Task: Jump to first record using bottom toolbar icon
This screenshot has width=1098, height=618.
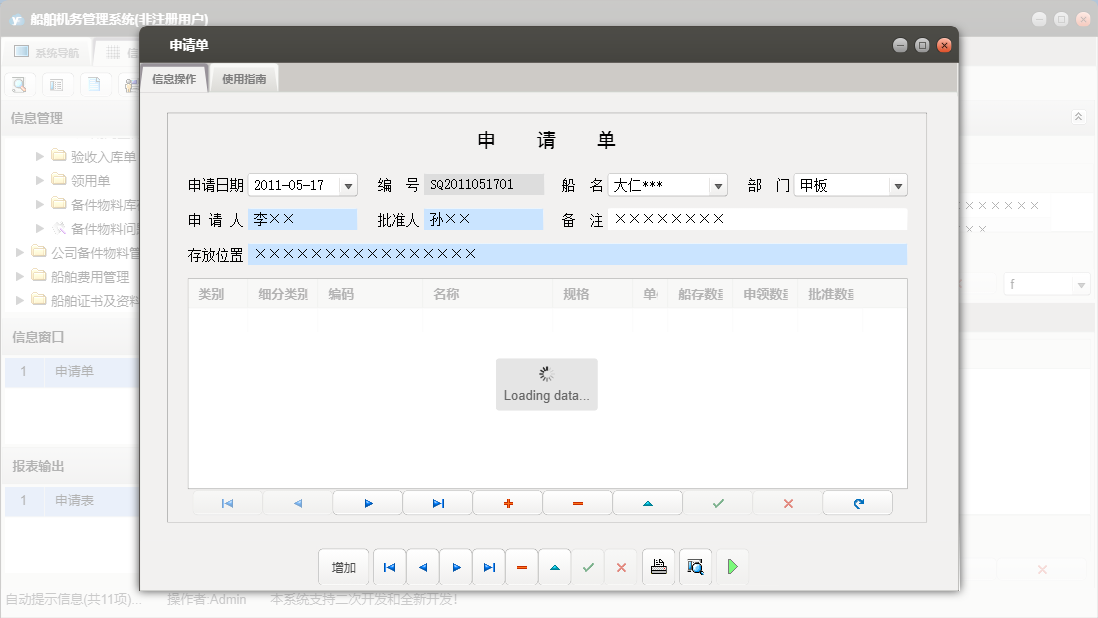Action: pyautogui.click(x=389, y=567)
